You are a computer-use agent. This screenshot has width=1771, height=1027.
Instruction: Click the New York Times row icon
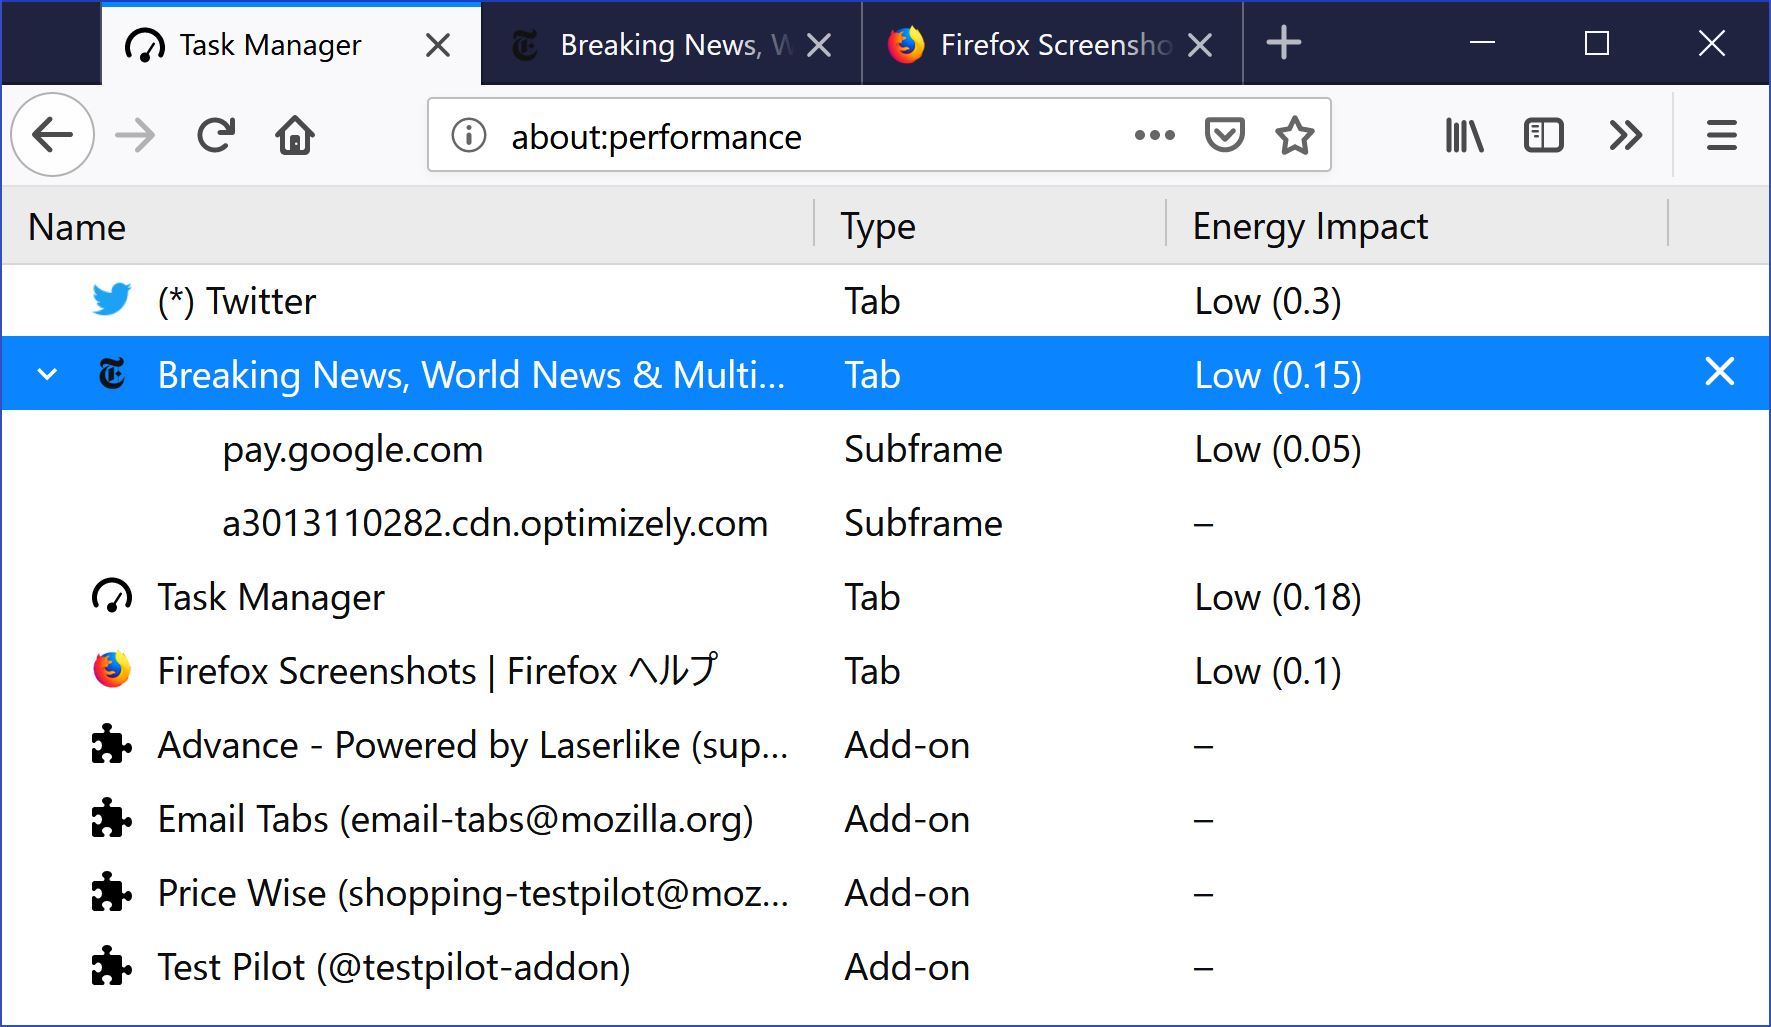pyautogui.click(x=111, y=374)
